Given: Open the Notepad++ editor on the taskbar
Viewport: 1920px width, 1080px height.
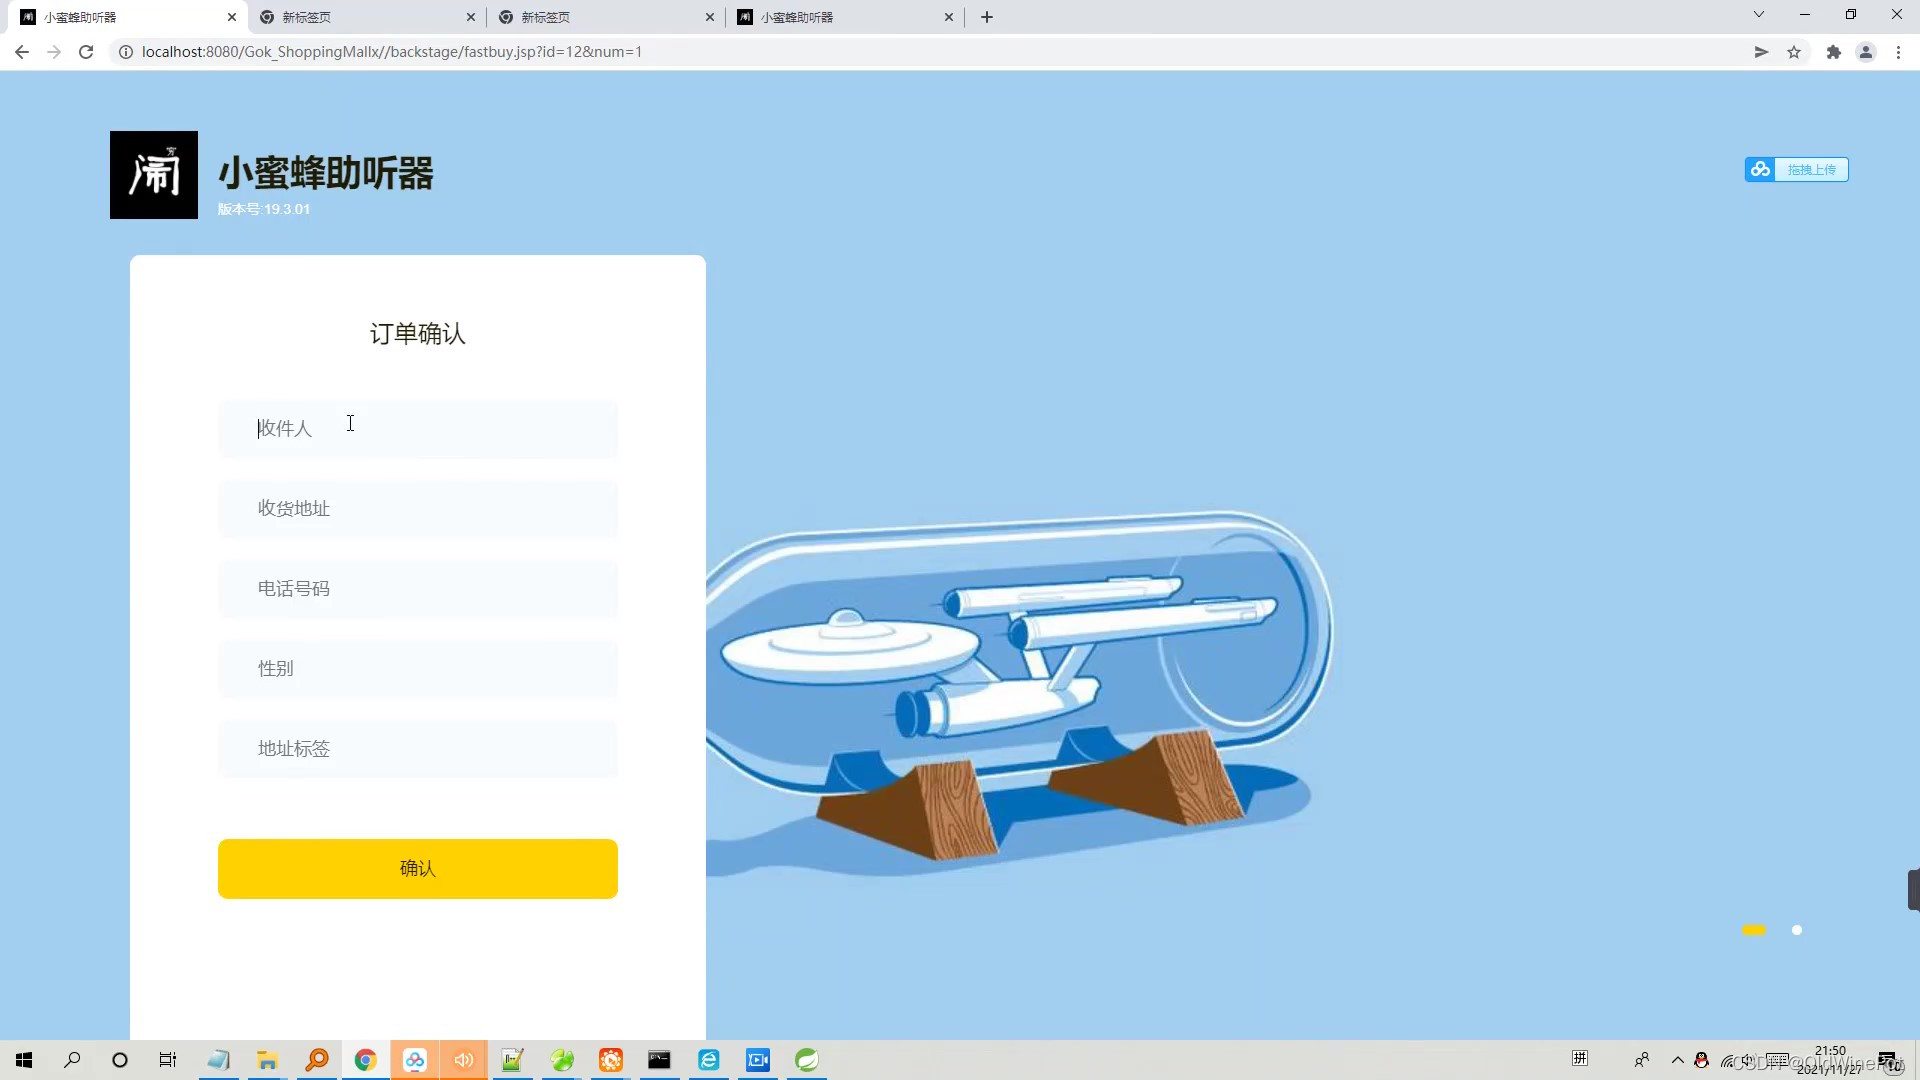Looking at the screenshot, I should (513, 1060).
